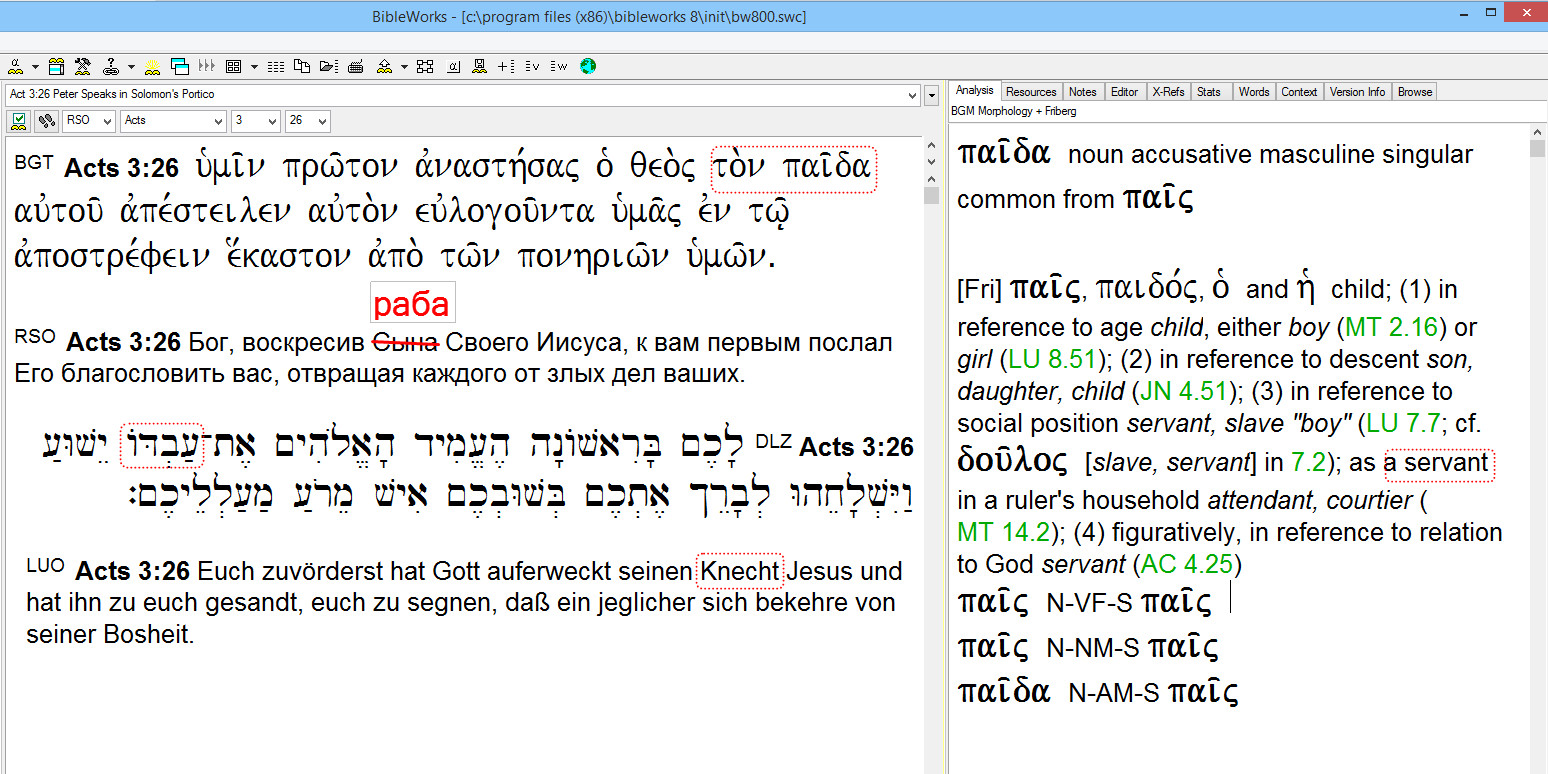
Task: Click the copy pages toolbar icon
Action: coord(301,66)
